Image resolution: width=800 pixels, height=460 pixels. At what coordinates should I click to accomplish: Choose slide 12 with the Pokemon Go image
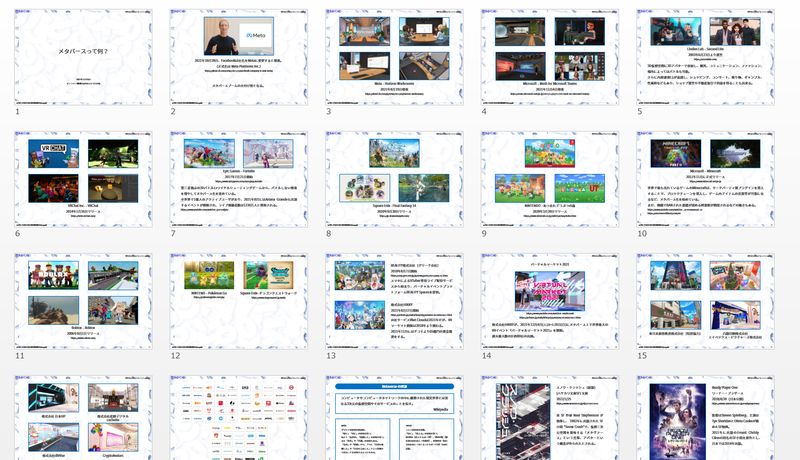point(239,301)
